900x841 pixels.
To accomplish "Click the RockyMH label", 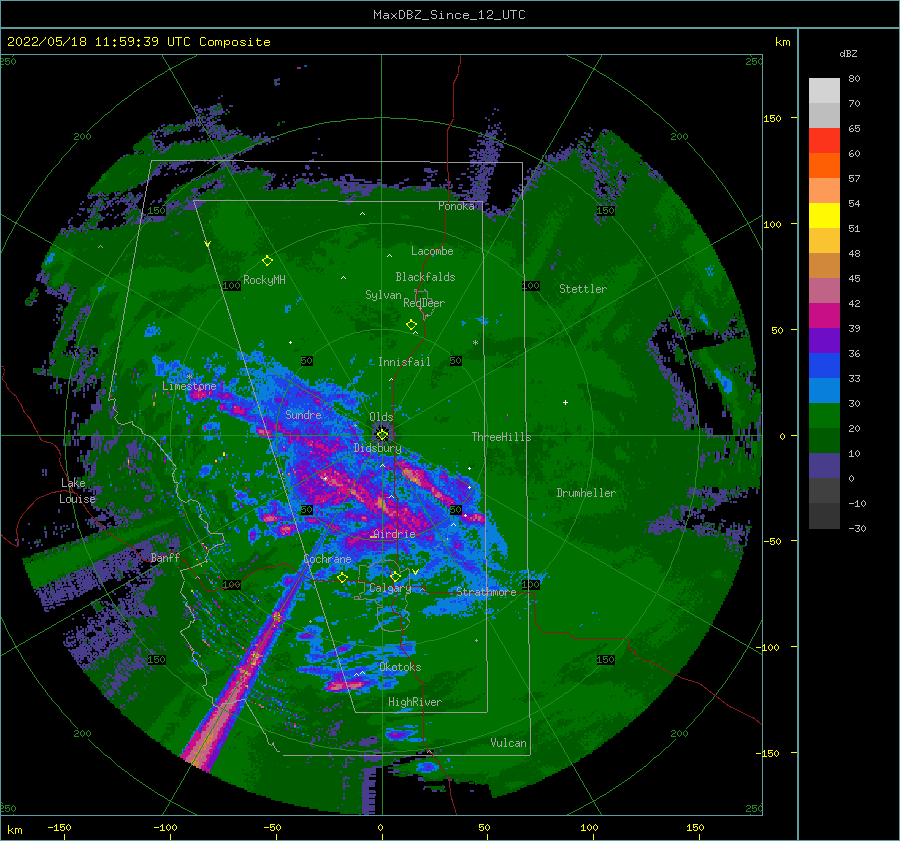I will (x=264, y=280).
